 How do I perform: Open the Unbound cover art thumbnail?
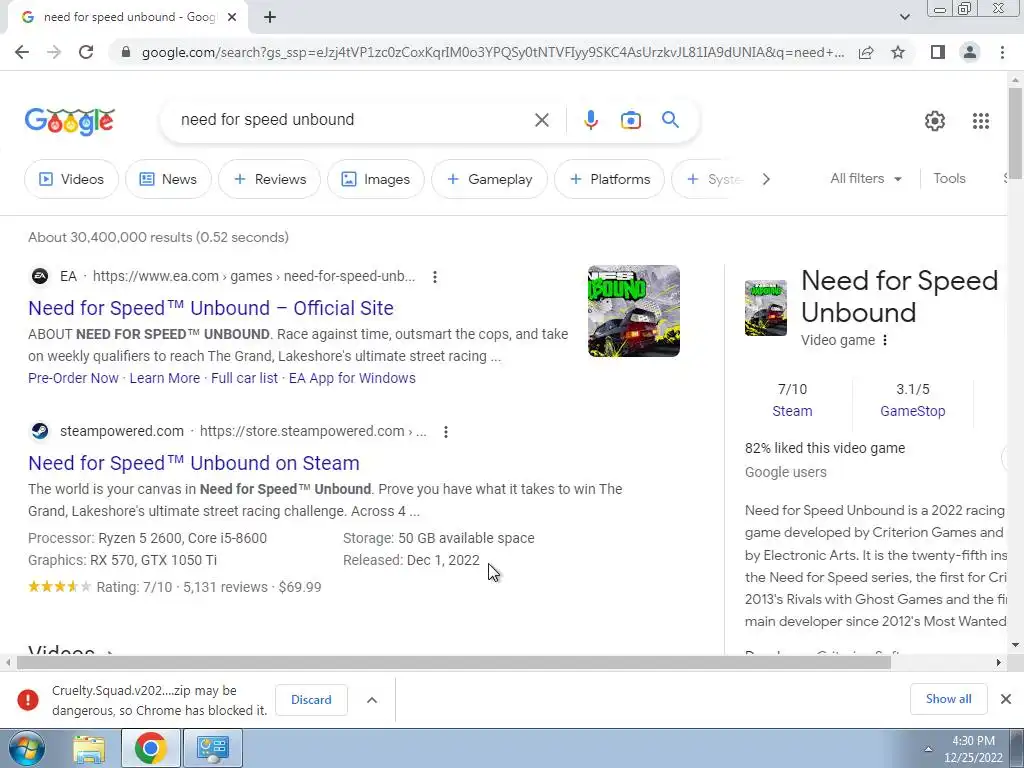pos(633,311)
